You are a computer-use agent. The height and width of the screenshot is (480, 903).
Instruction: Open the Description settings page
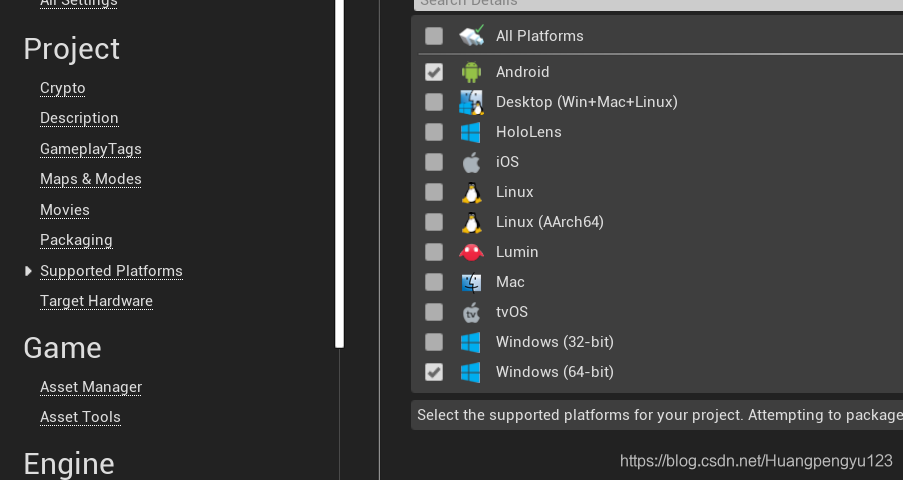79,118
